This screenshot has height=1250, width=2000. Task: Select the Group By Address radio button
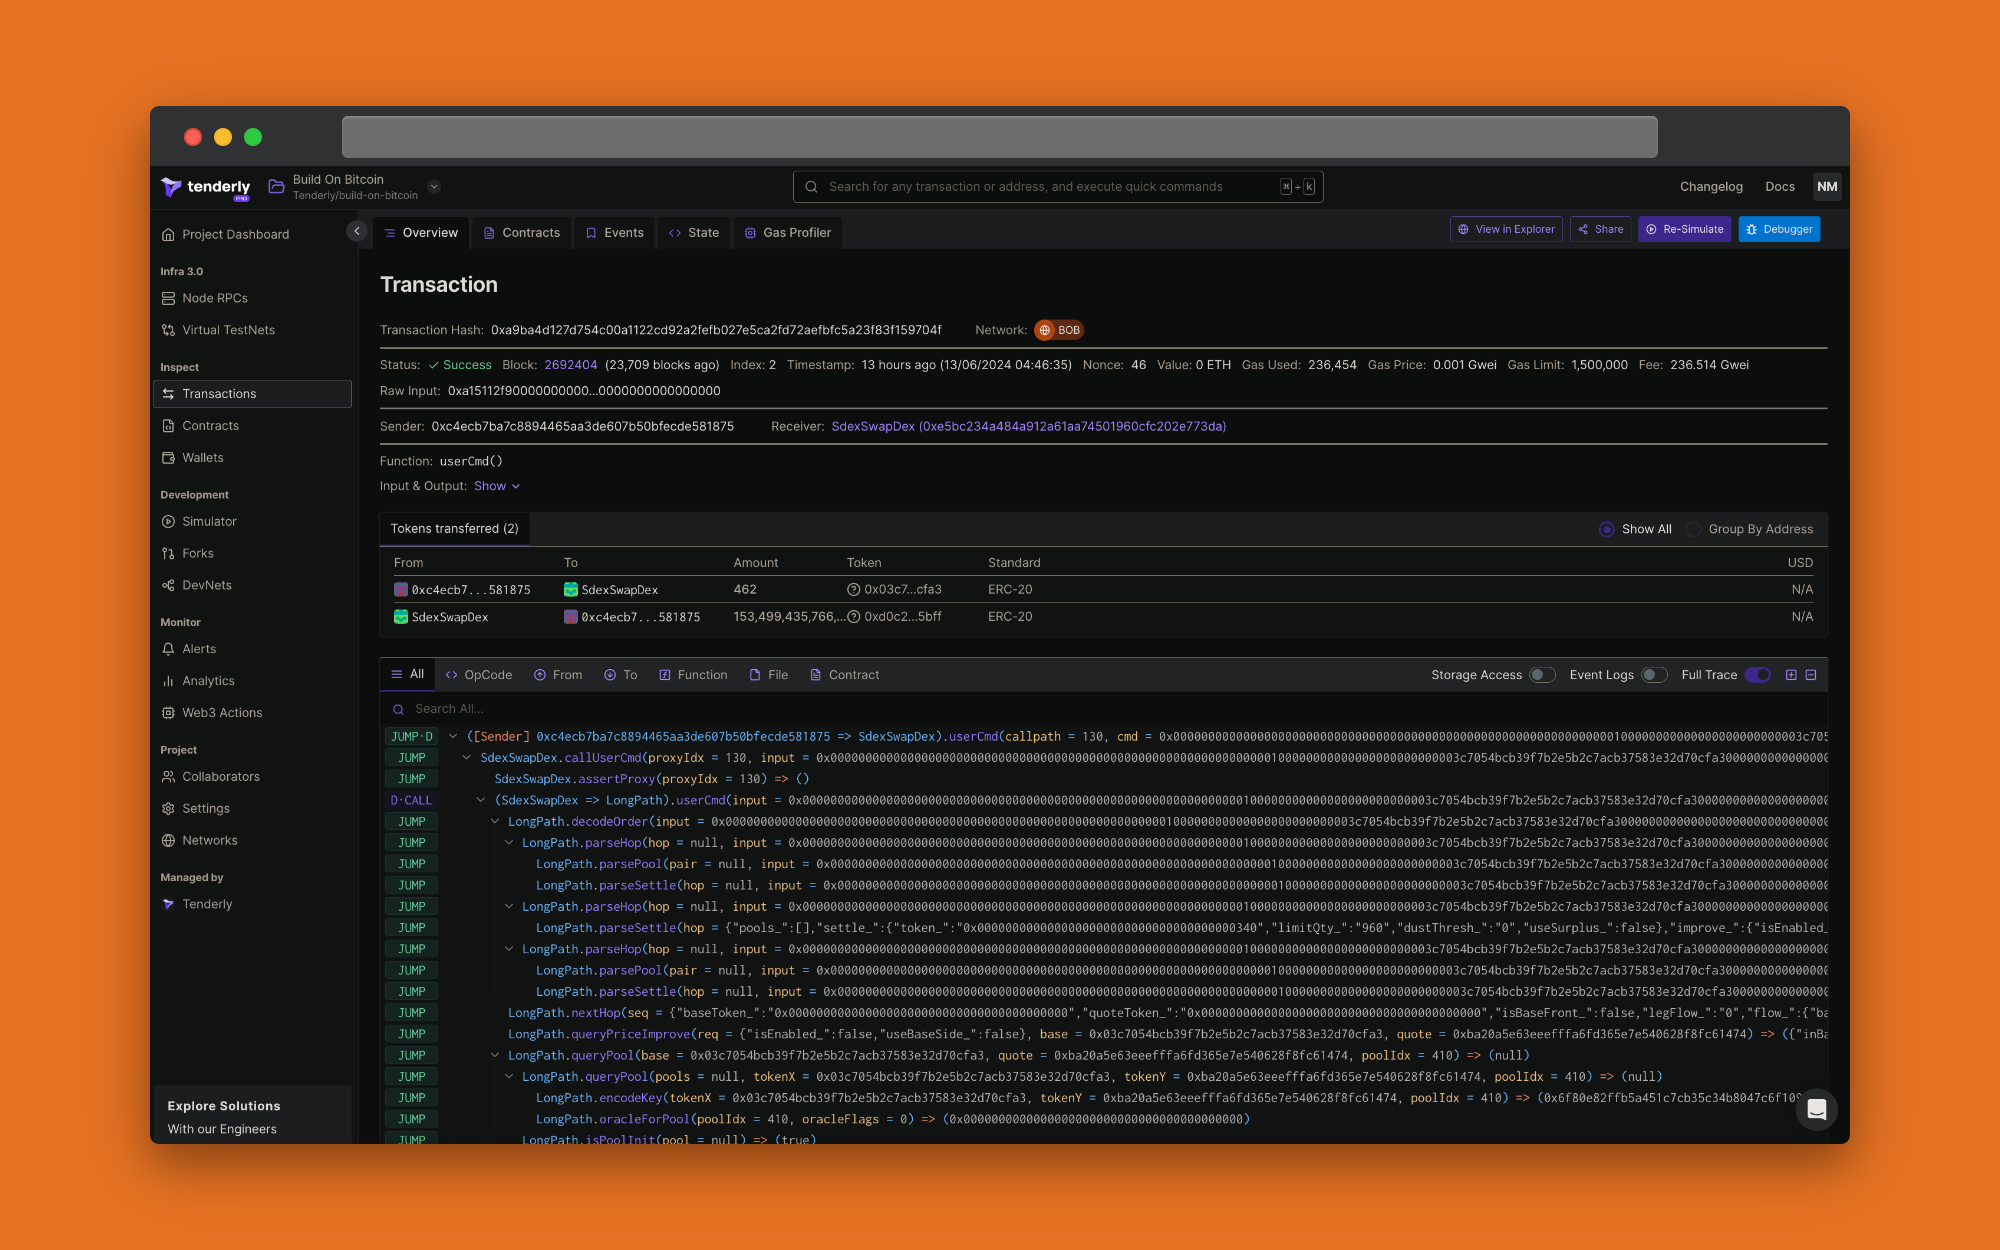(x=1694, y=529)
